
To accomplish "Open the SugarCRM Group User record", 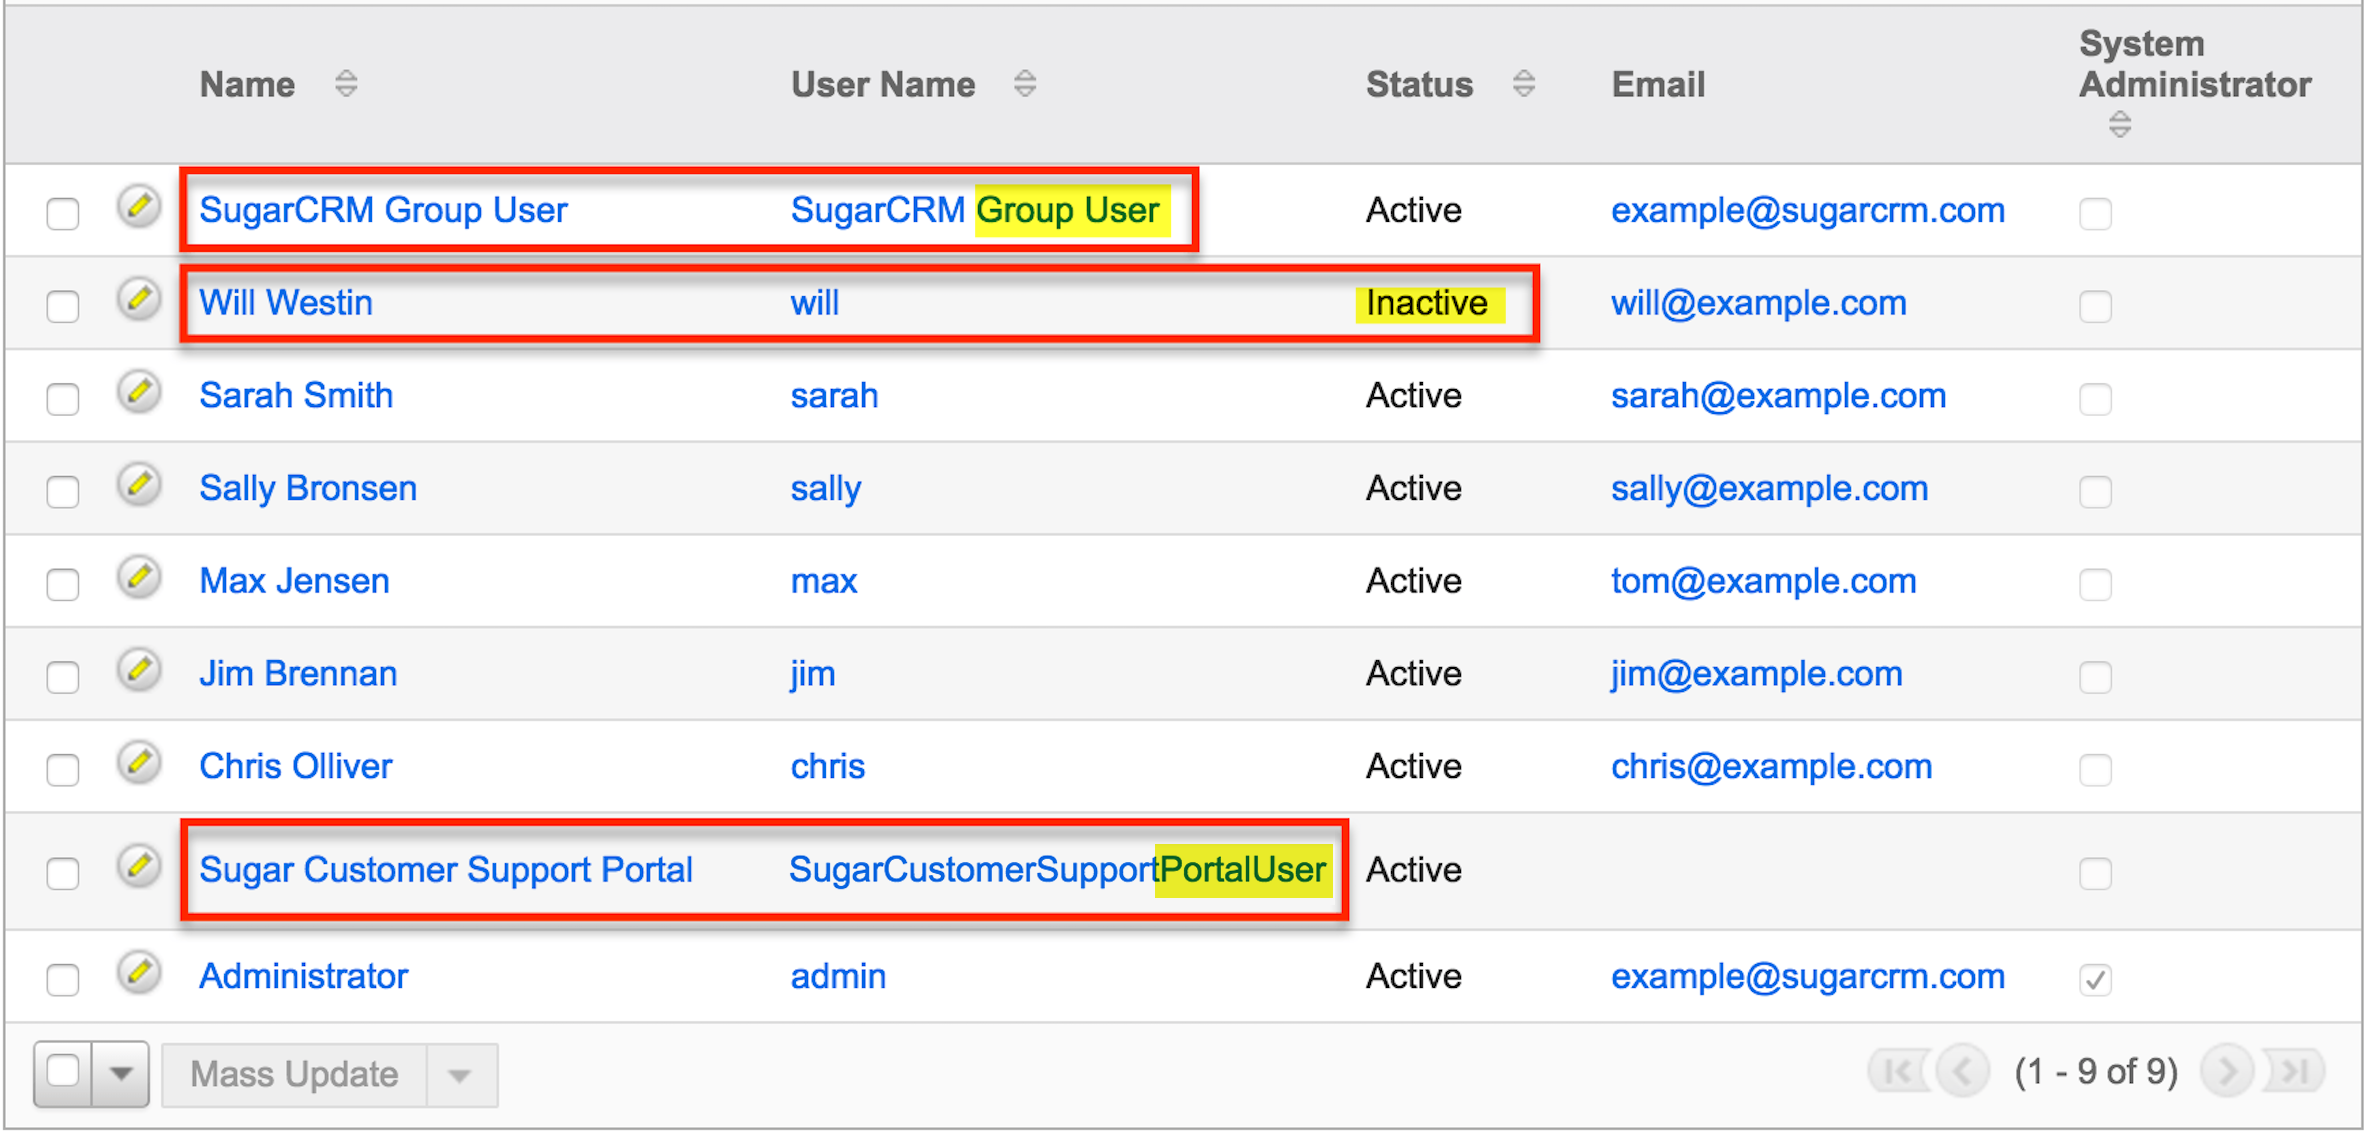I will [x=383, y=209].
